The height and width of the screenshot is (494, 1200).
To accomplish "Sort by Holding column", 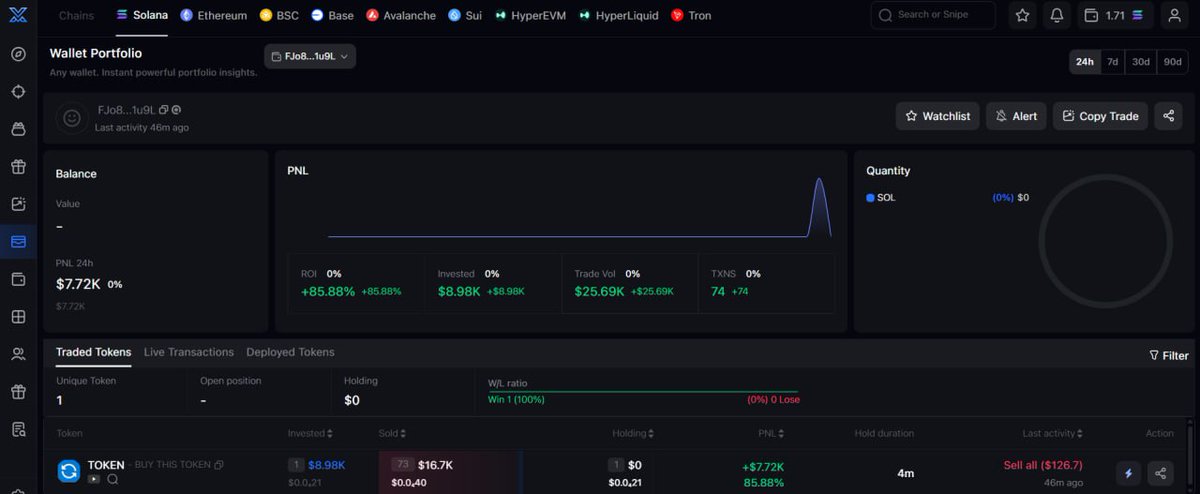I will tap(633, 433).
